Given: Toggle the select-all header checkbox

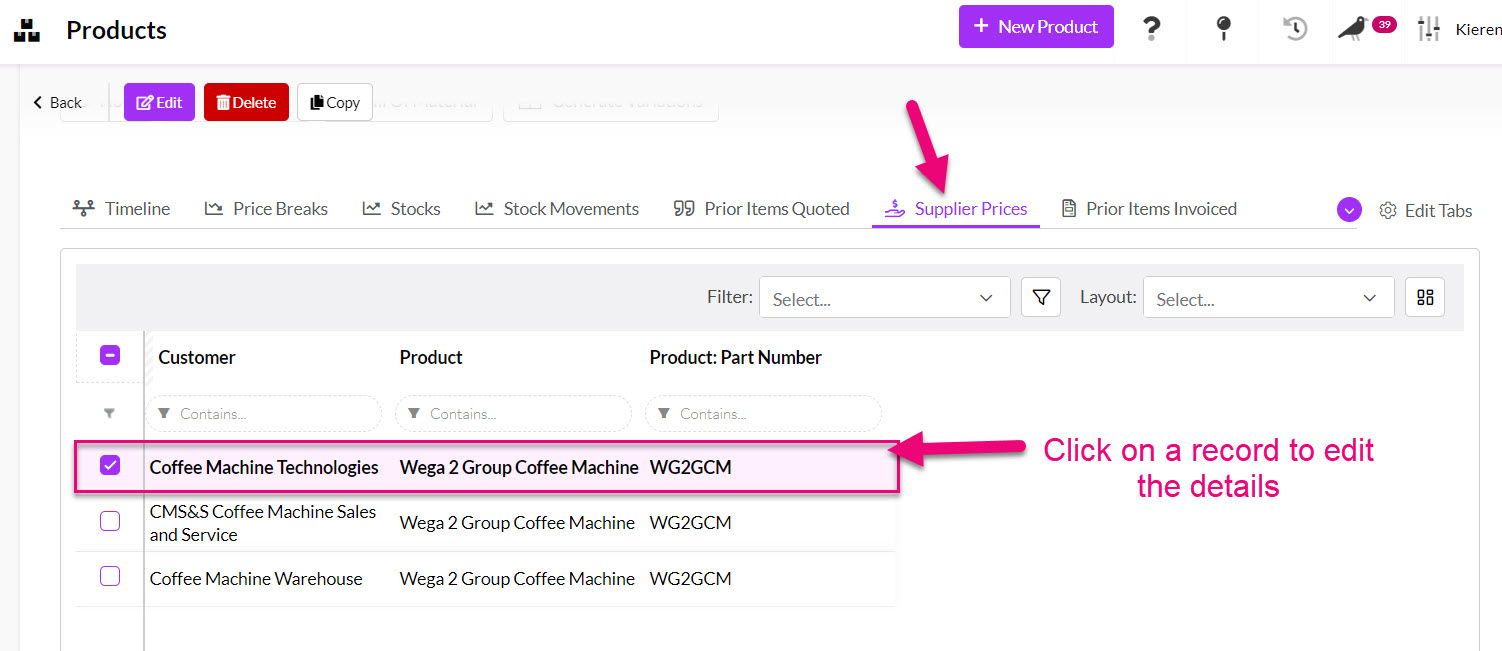Looking at the screenshot, I should (110, 355).
